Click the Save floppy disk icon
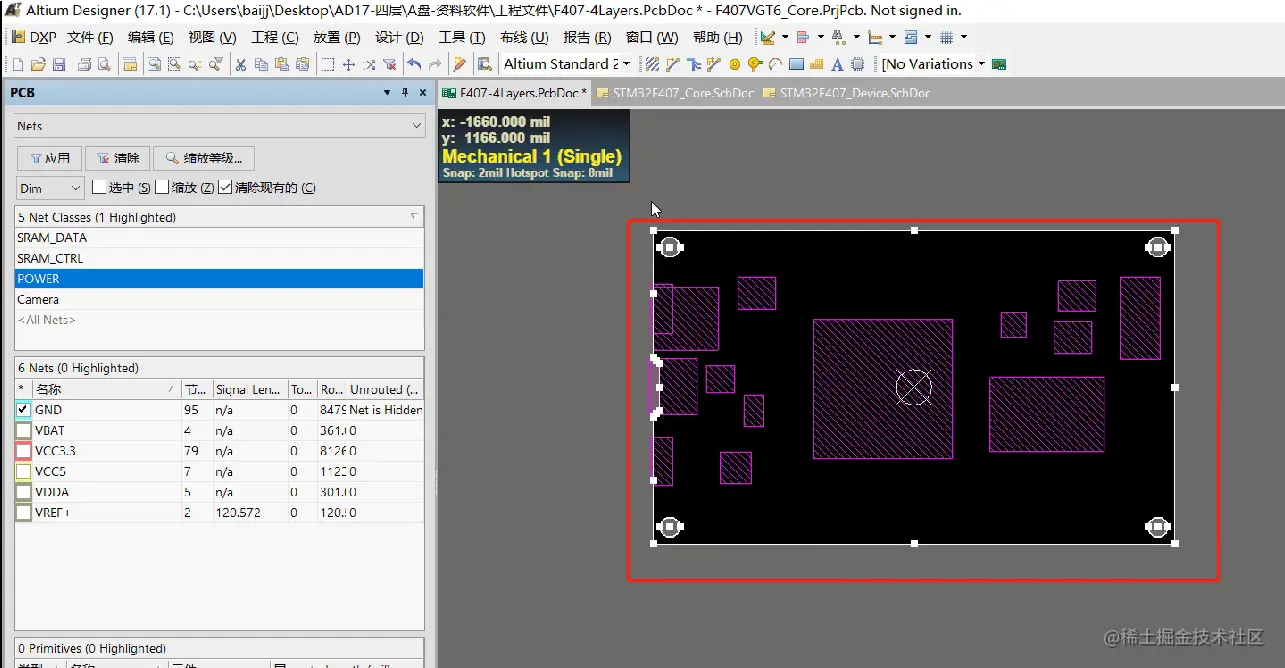 click(59, 64)
